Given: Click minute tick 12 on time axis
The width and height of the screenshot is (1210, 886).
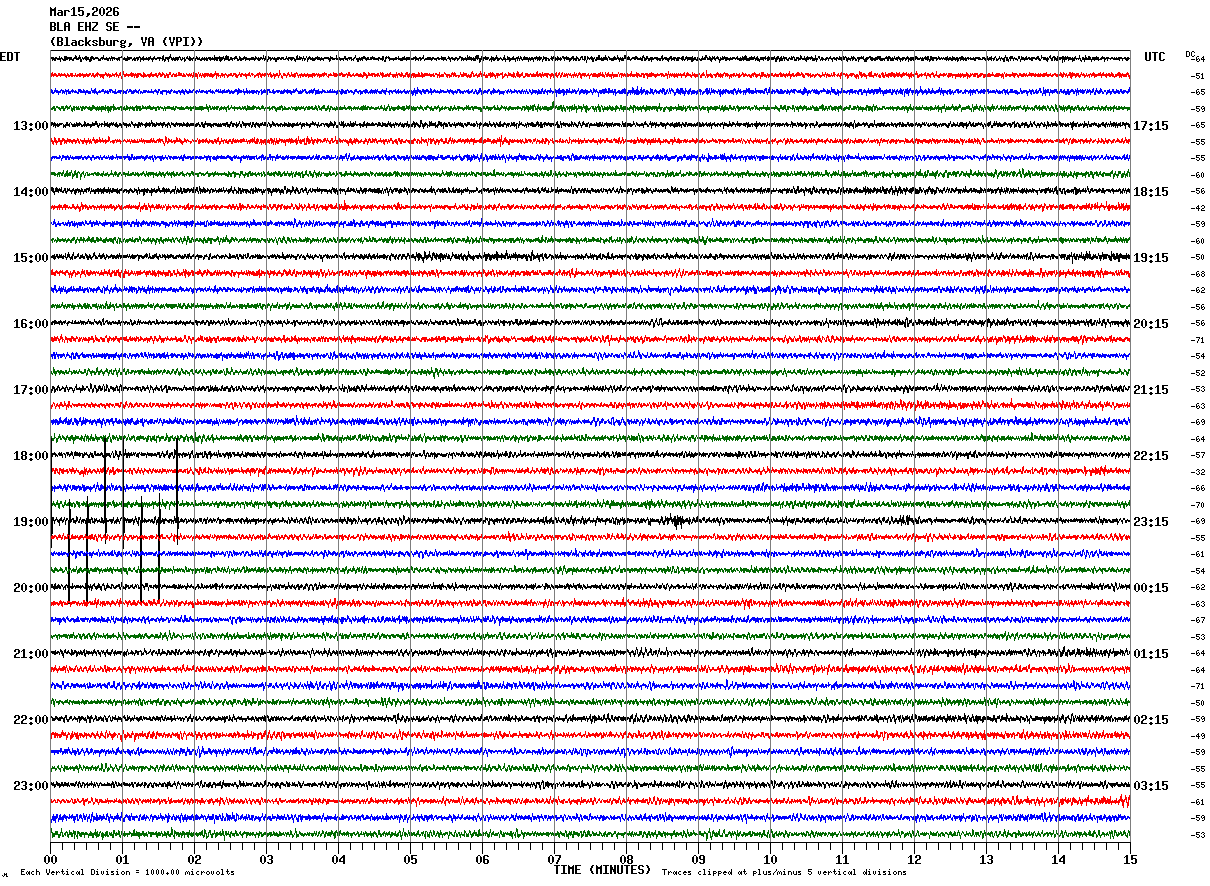Looking at the screenshot, I should click(914, 859).
